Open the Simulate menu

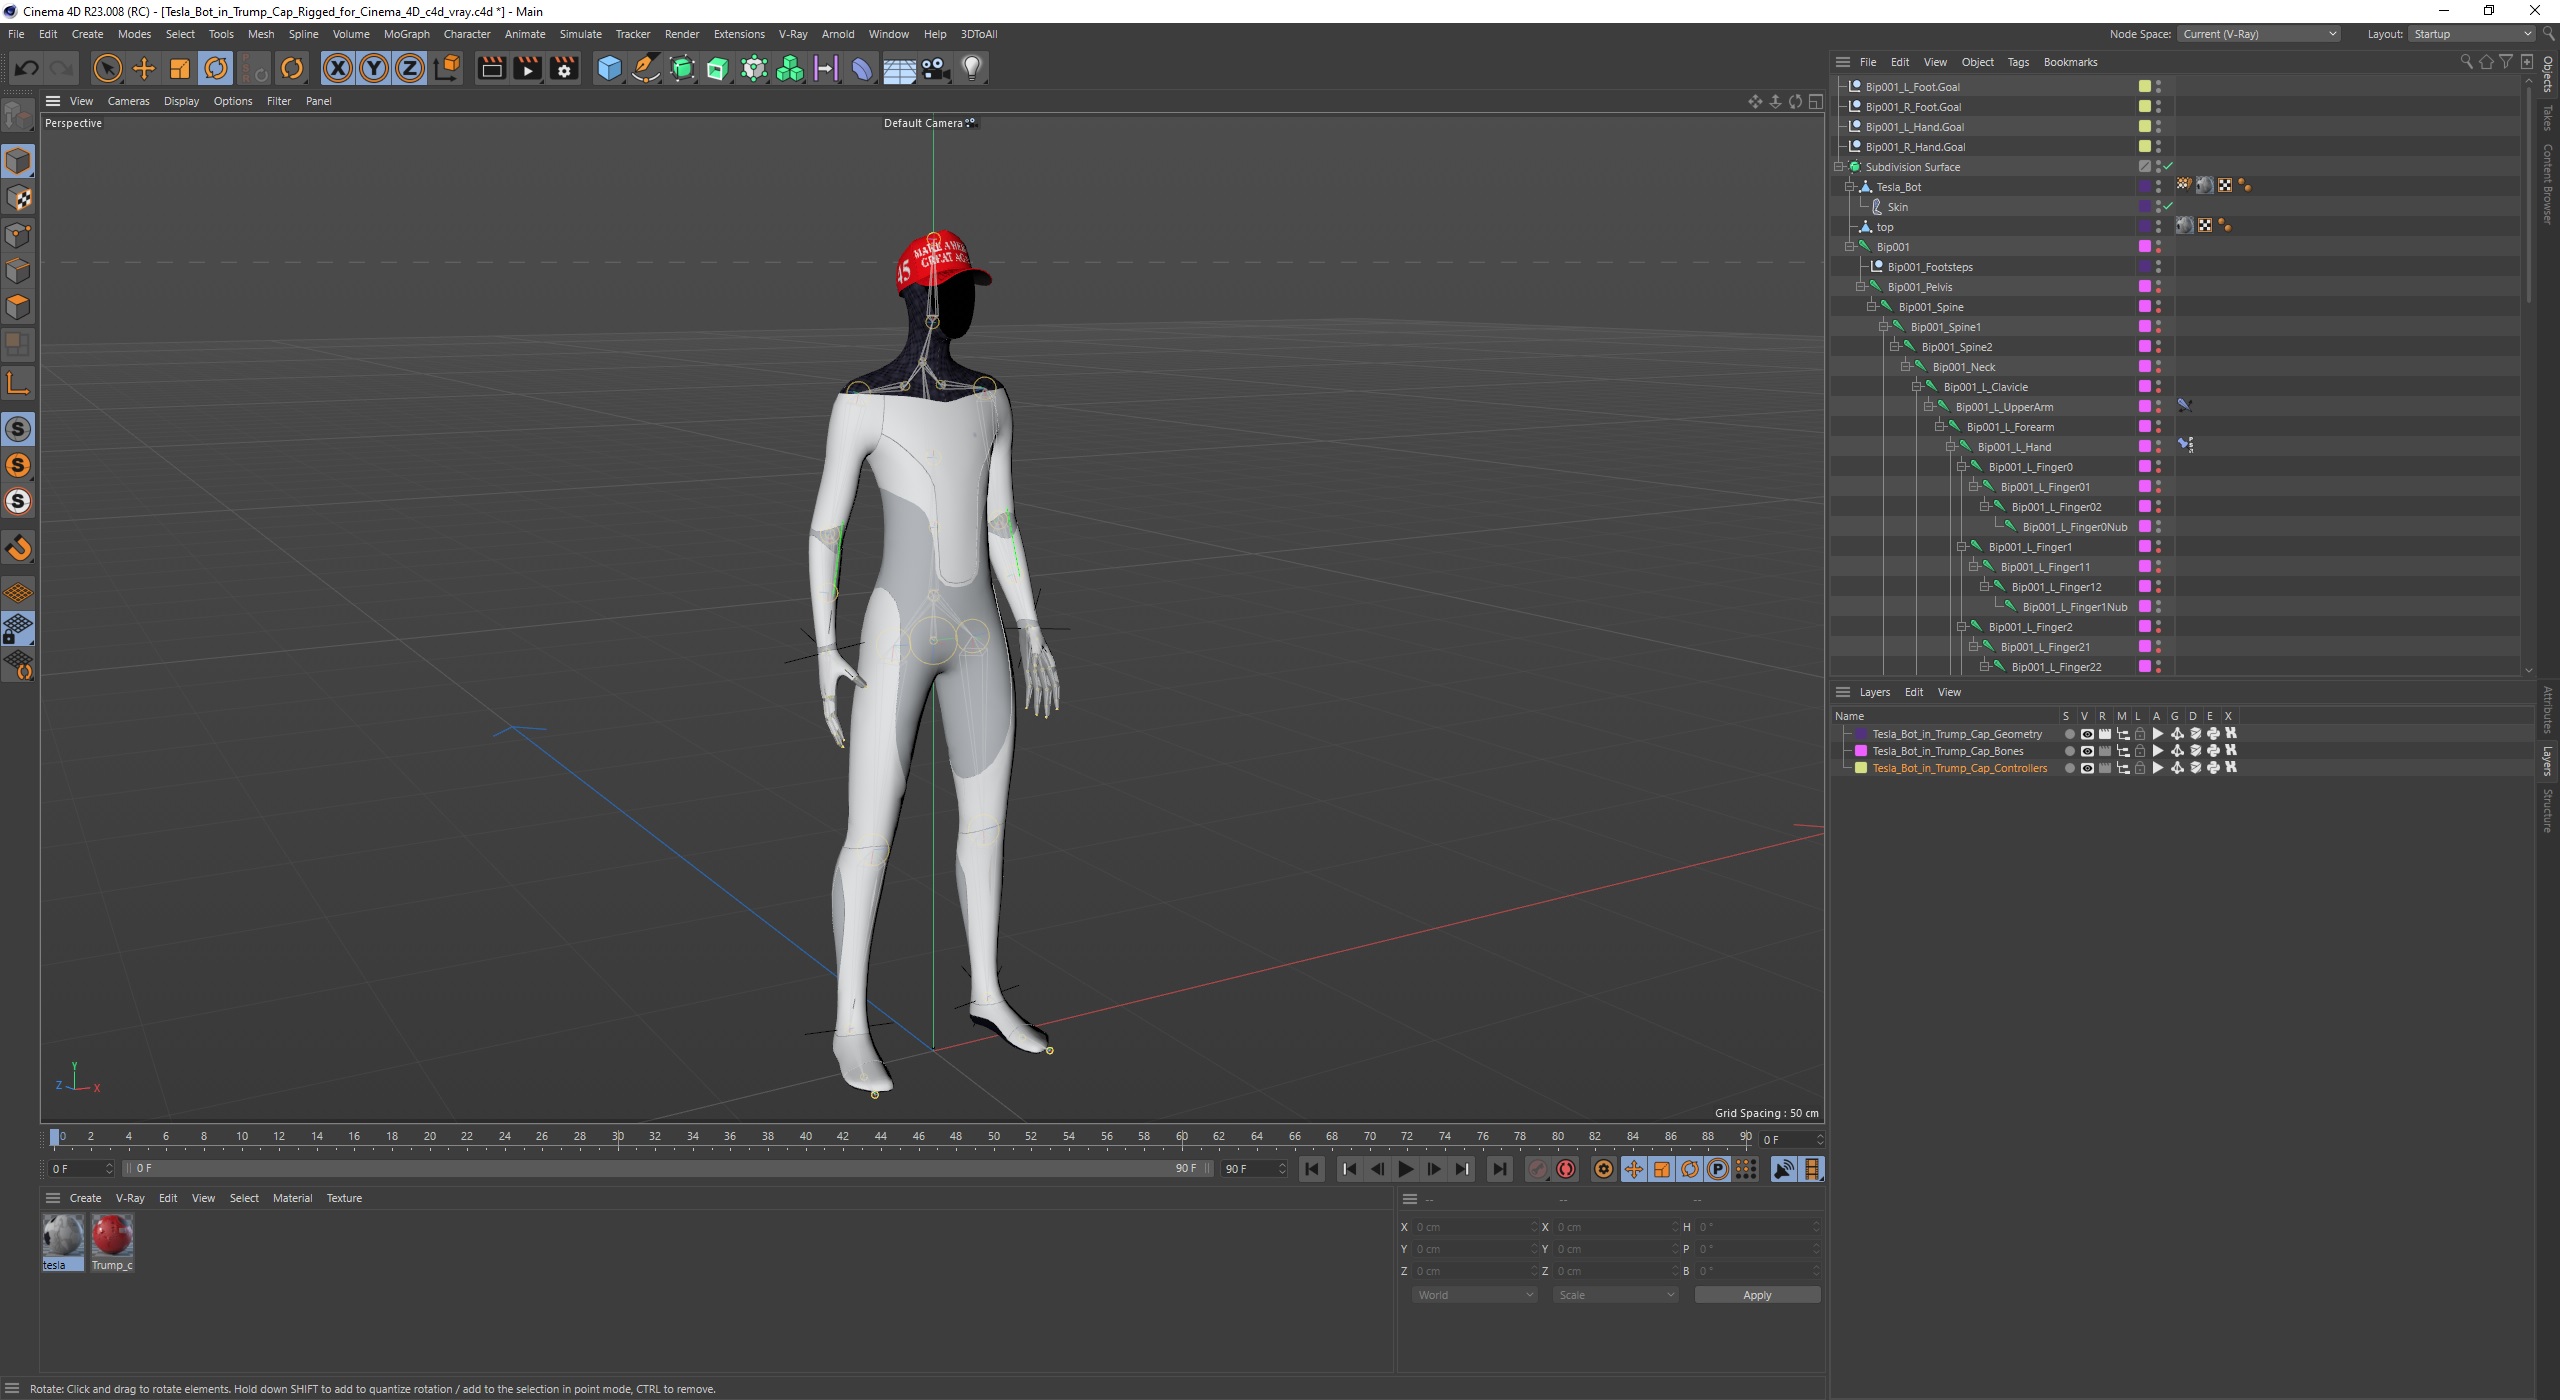pyautogui.click(x=580, y=34)
